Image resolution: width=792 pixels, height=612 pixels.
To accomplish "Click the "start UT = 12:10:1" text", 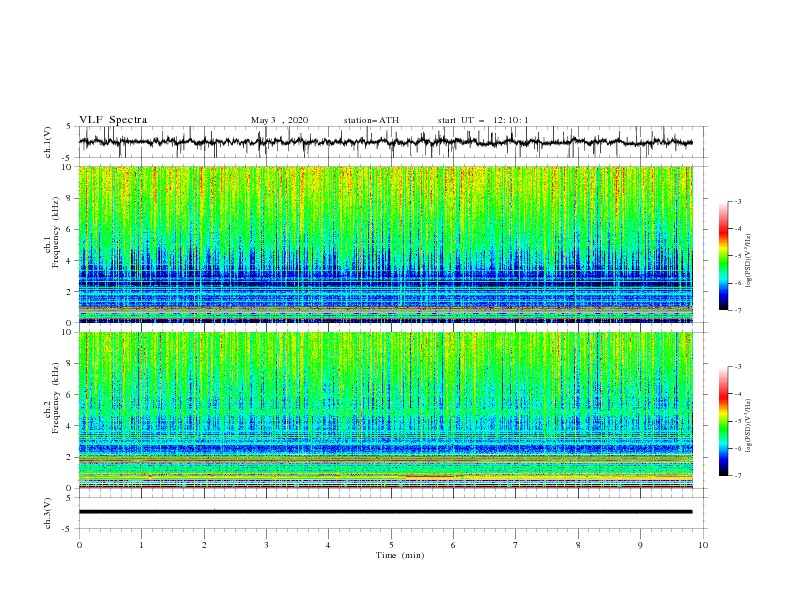I will click(x=483, y=120).
